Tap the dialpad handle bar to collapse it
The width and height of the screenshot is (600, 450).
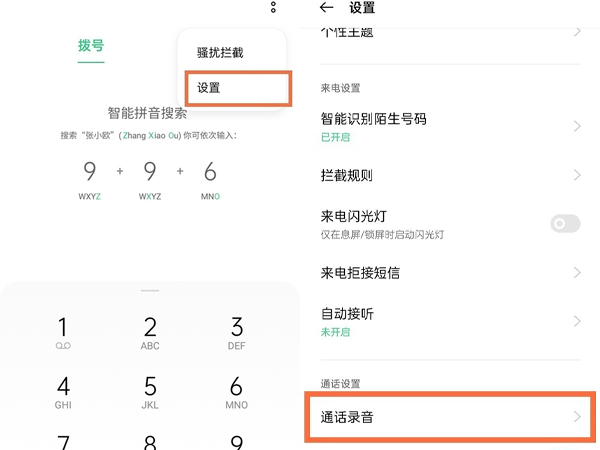point(150,291)
